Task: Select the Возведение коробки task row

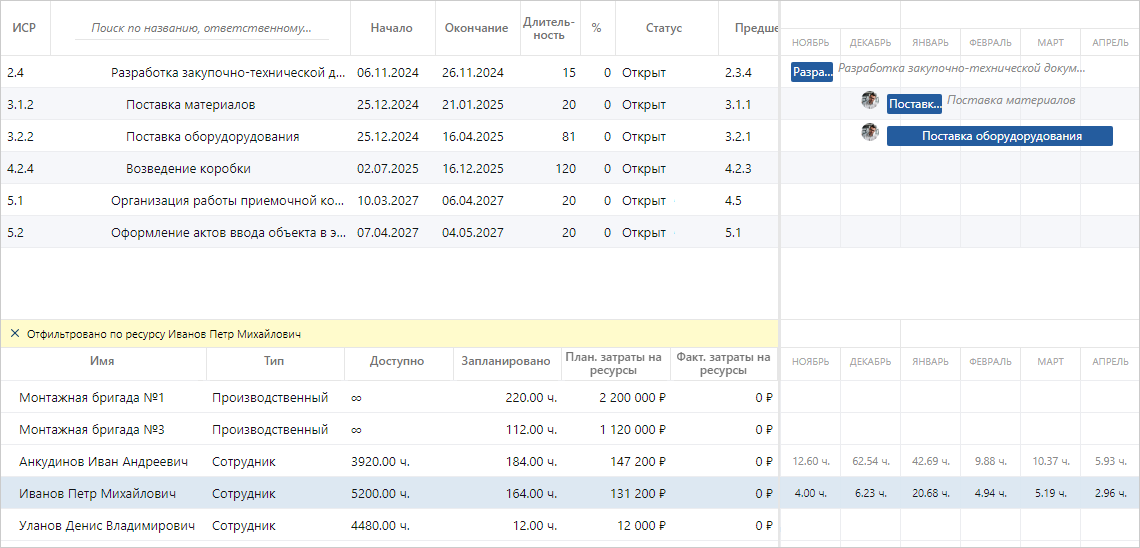Action: [x=188, y=169]
